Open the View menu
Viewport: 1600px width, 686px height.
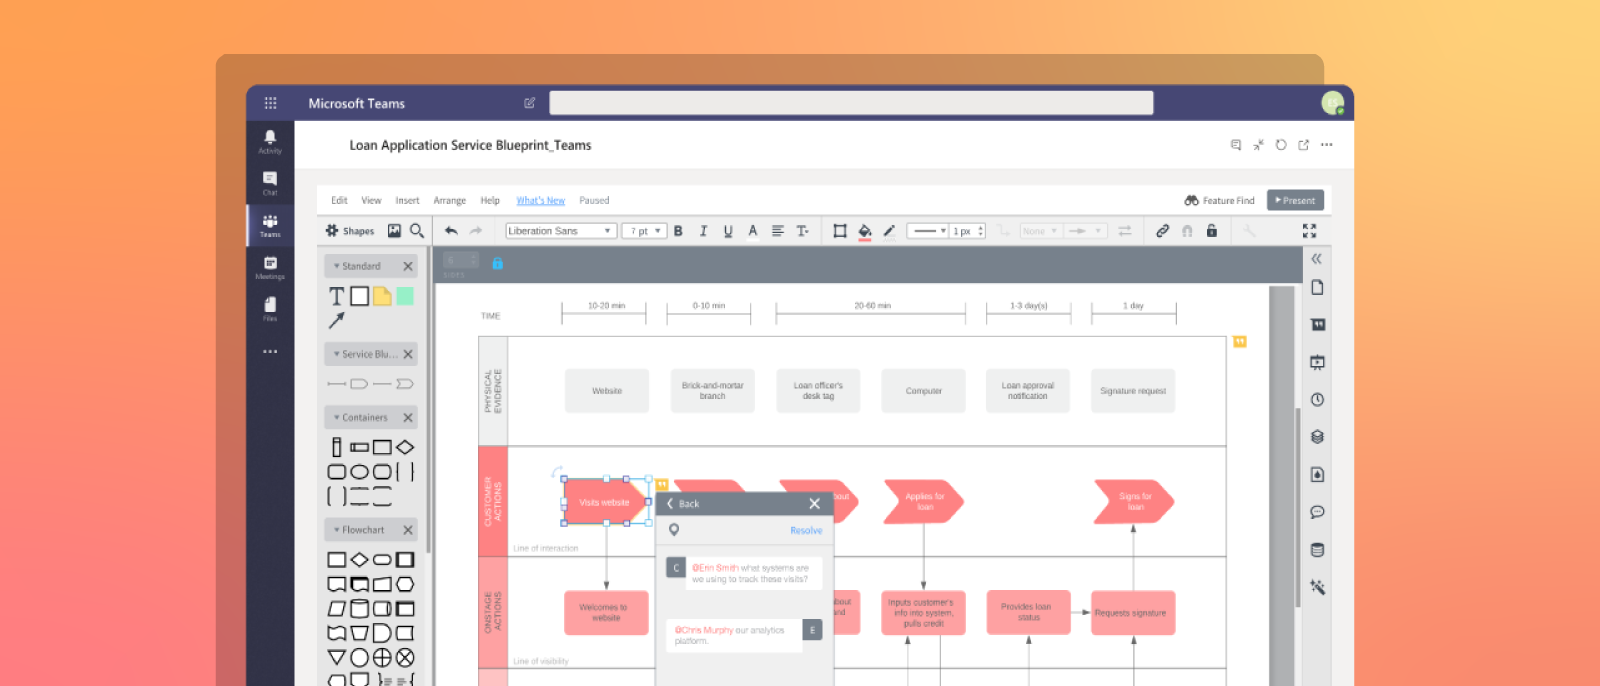[x=371, y=200]
